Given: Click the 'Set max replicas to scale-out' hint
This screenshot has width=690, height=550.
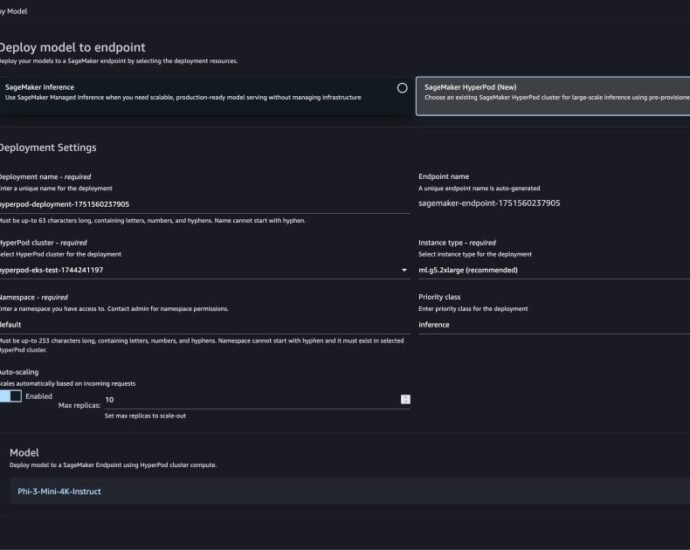Looking at the screenshot, I should 145,416.
